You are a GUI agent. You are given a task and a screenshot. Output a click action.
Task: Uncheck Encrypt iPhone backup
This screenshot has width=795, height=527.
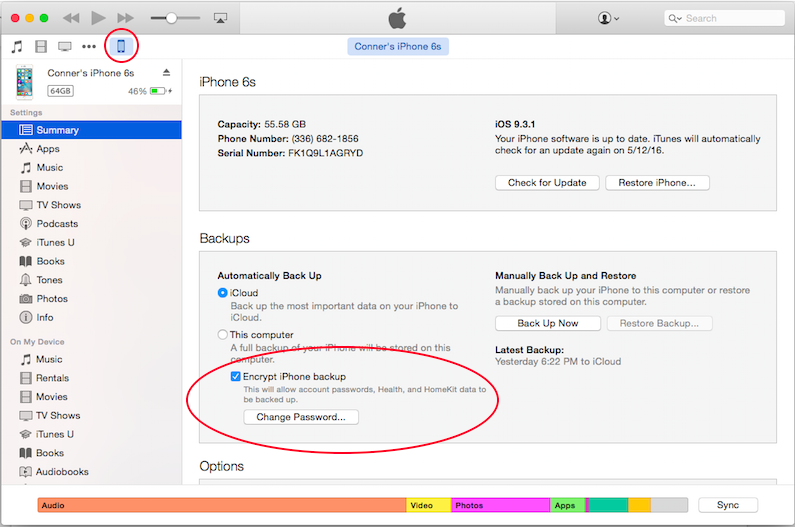(x=235, y=376)
